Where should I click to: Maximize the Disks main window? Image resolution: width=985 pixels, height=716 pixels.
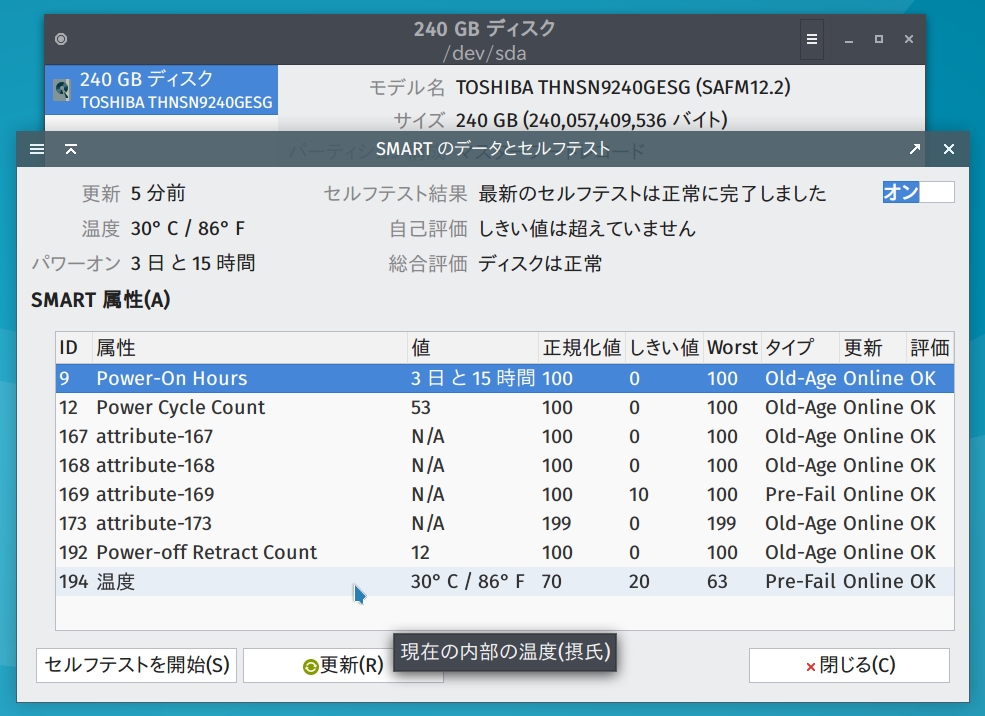[x=879, y=39]
